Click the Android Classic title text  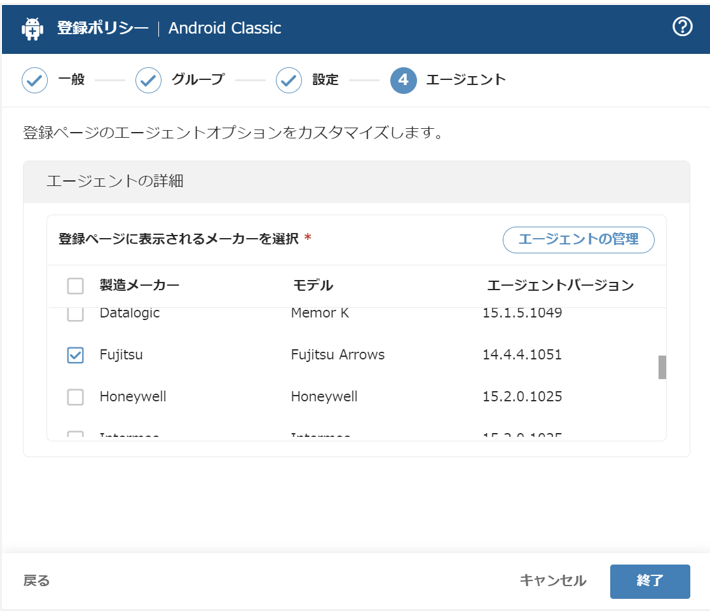tap(225, 28)
